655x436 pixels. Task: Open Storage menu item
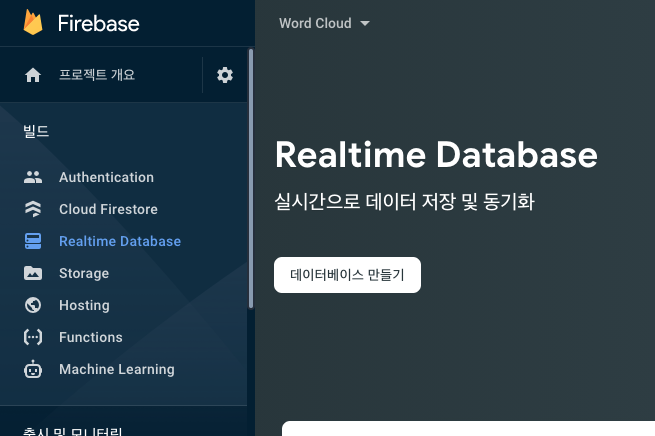(84, 273)
